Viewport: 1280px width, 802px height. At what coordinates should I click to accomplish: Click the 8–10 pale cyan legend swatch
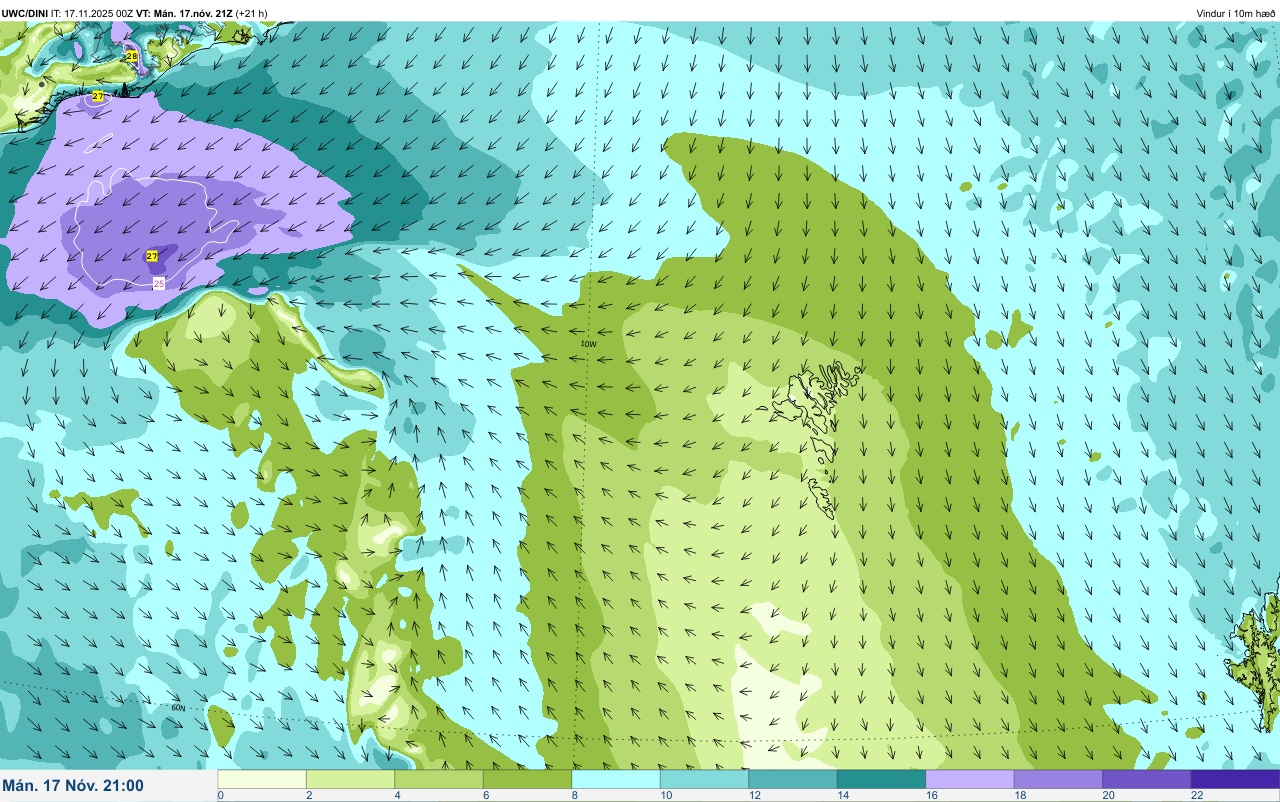pos(616,779)
